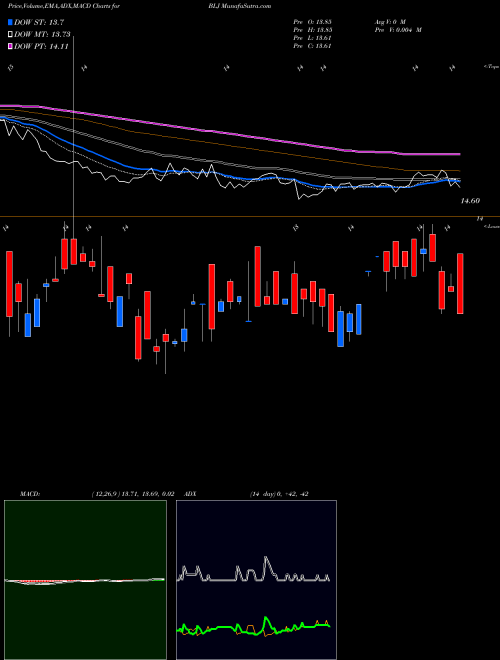The width and height of the screenshot is (500, 660).
Task: Select the 'DOW MT: 13.73' legend label
Action: pos(42,35)
